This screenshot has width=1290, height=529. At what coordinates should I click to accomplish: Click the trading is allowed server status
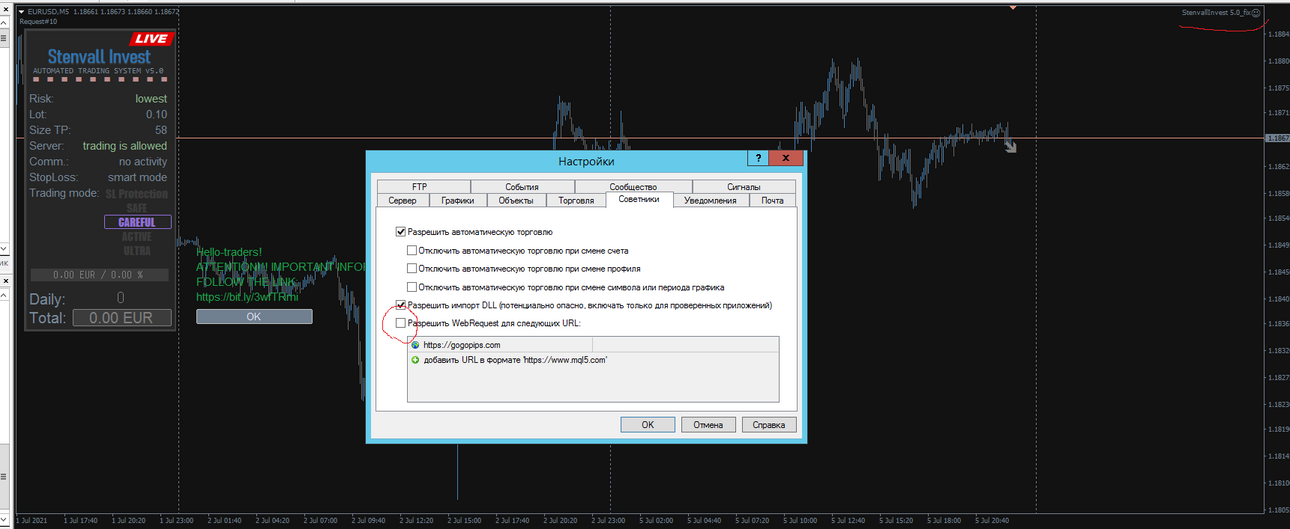pyautogui.click(x=125, y=146)
